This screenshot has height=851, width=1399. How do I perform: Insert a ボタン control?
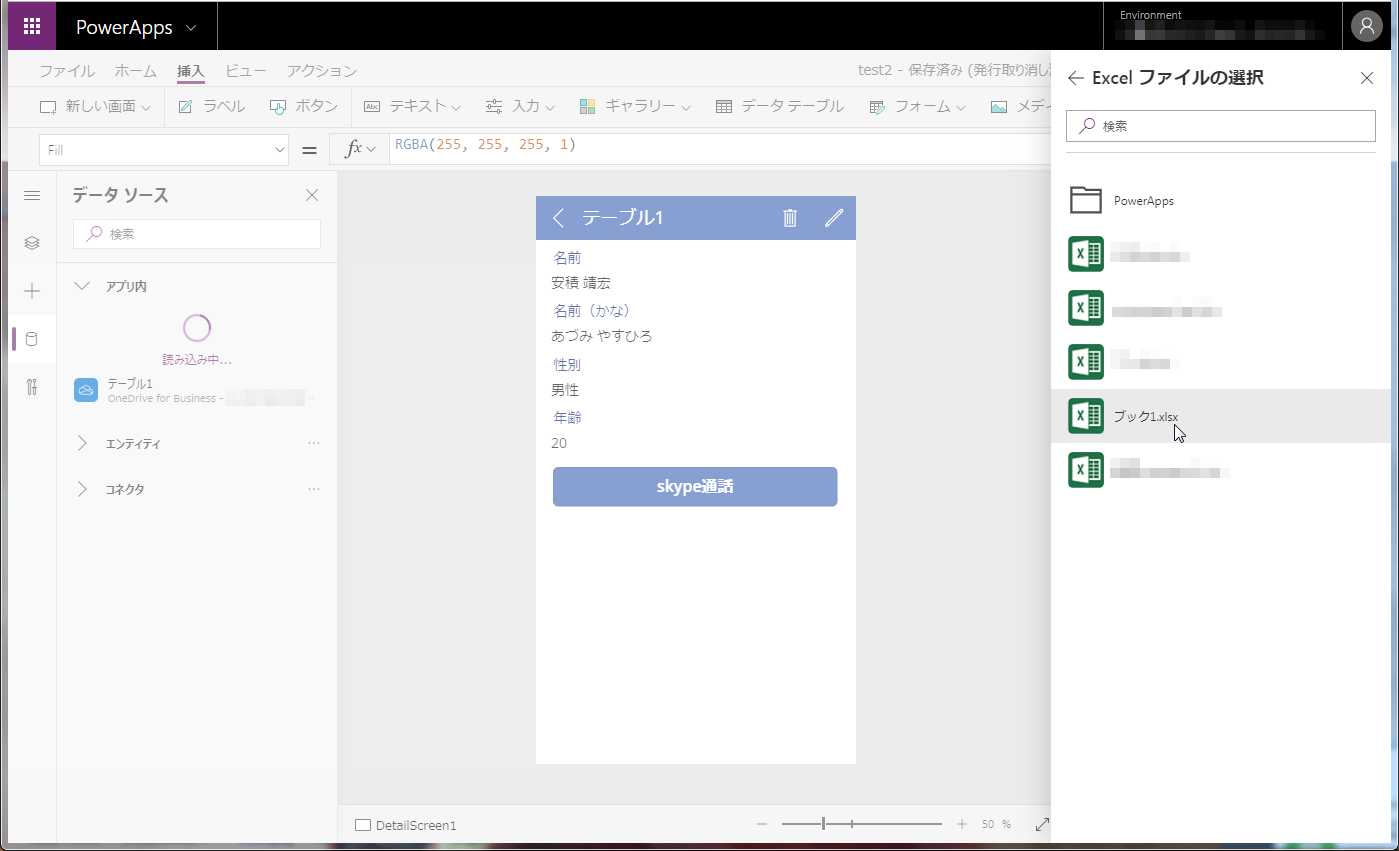point(304,106)
